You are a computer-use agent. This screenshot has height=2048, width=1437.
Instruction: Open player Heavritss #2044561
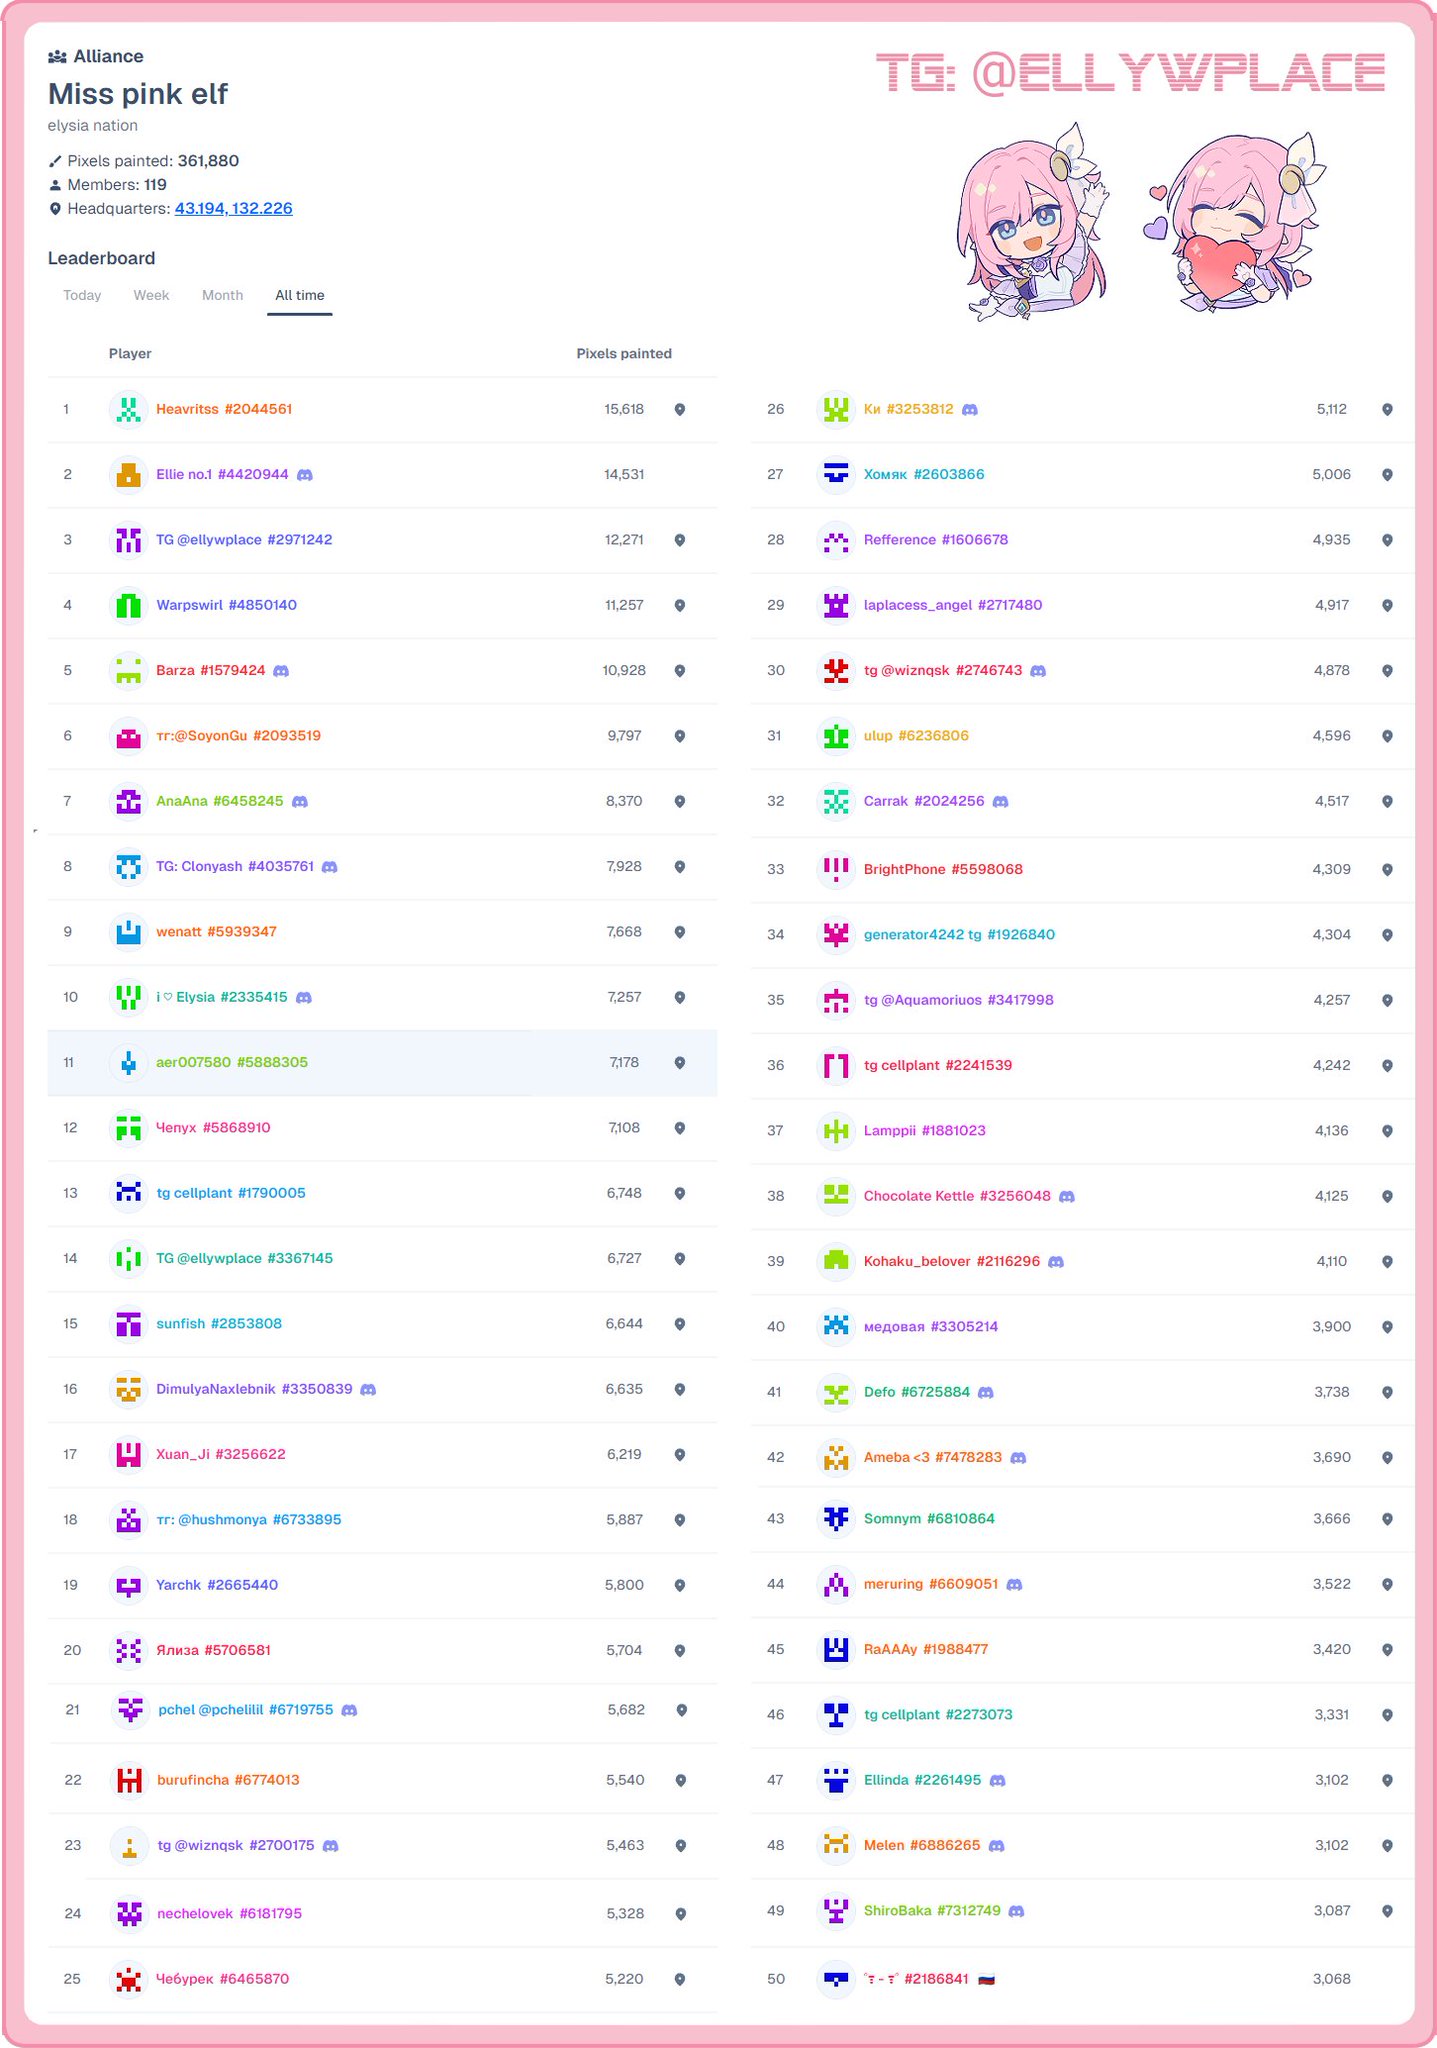click(x=224, y=409)
